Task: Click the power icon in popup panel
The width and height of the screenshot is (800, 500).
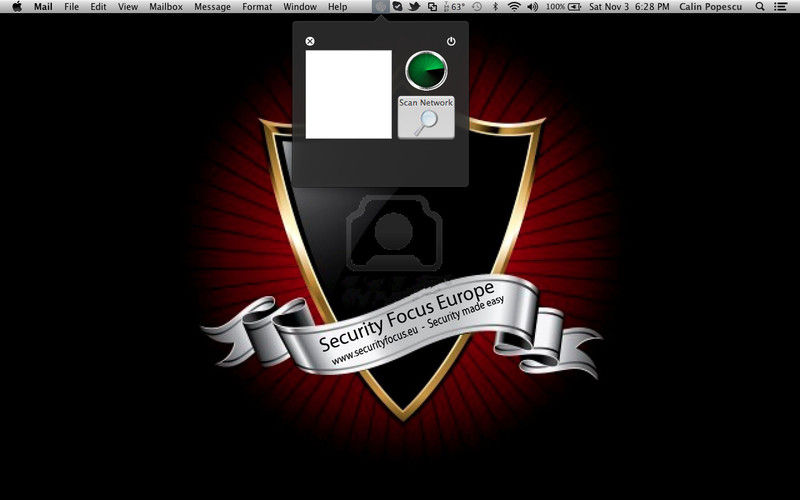Action: point(451,41)
